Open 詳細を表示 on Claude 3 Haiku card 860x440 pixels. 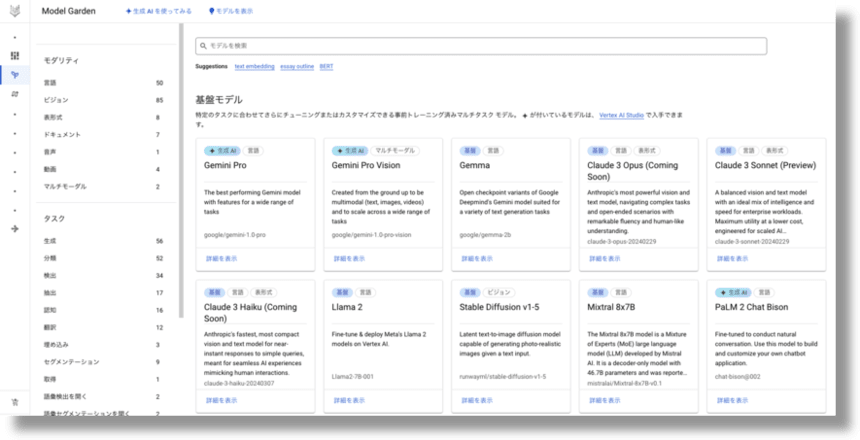[222, 400]
